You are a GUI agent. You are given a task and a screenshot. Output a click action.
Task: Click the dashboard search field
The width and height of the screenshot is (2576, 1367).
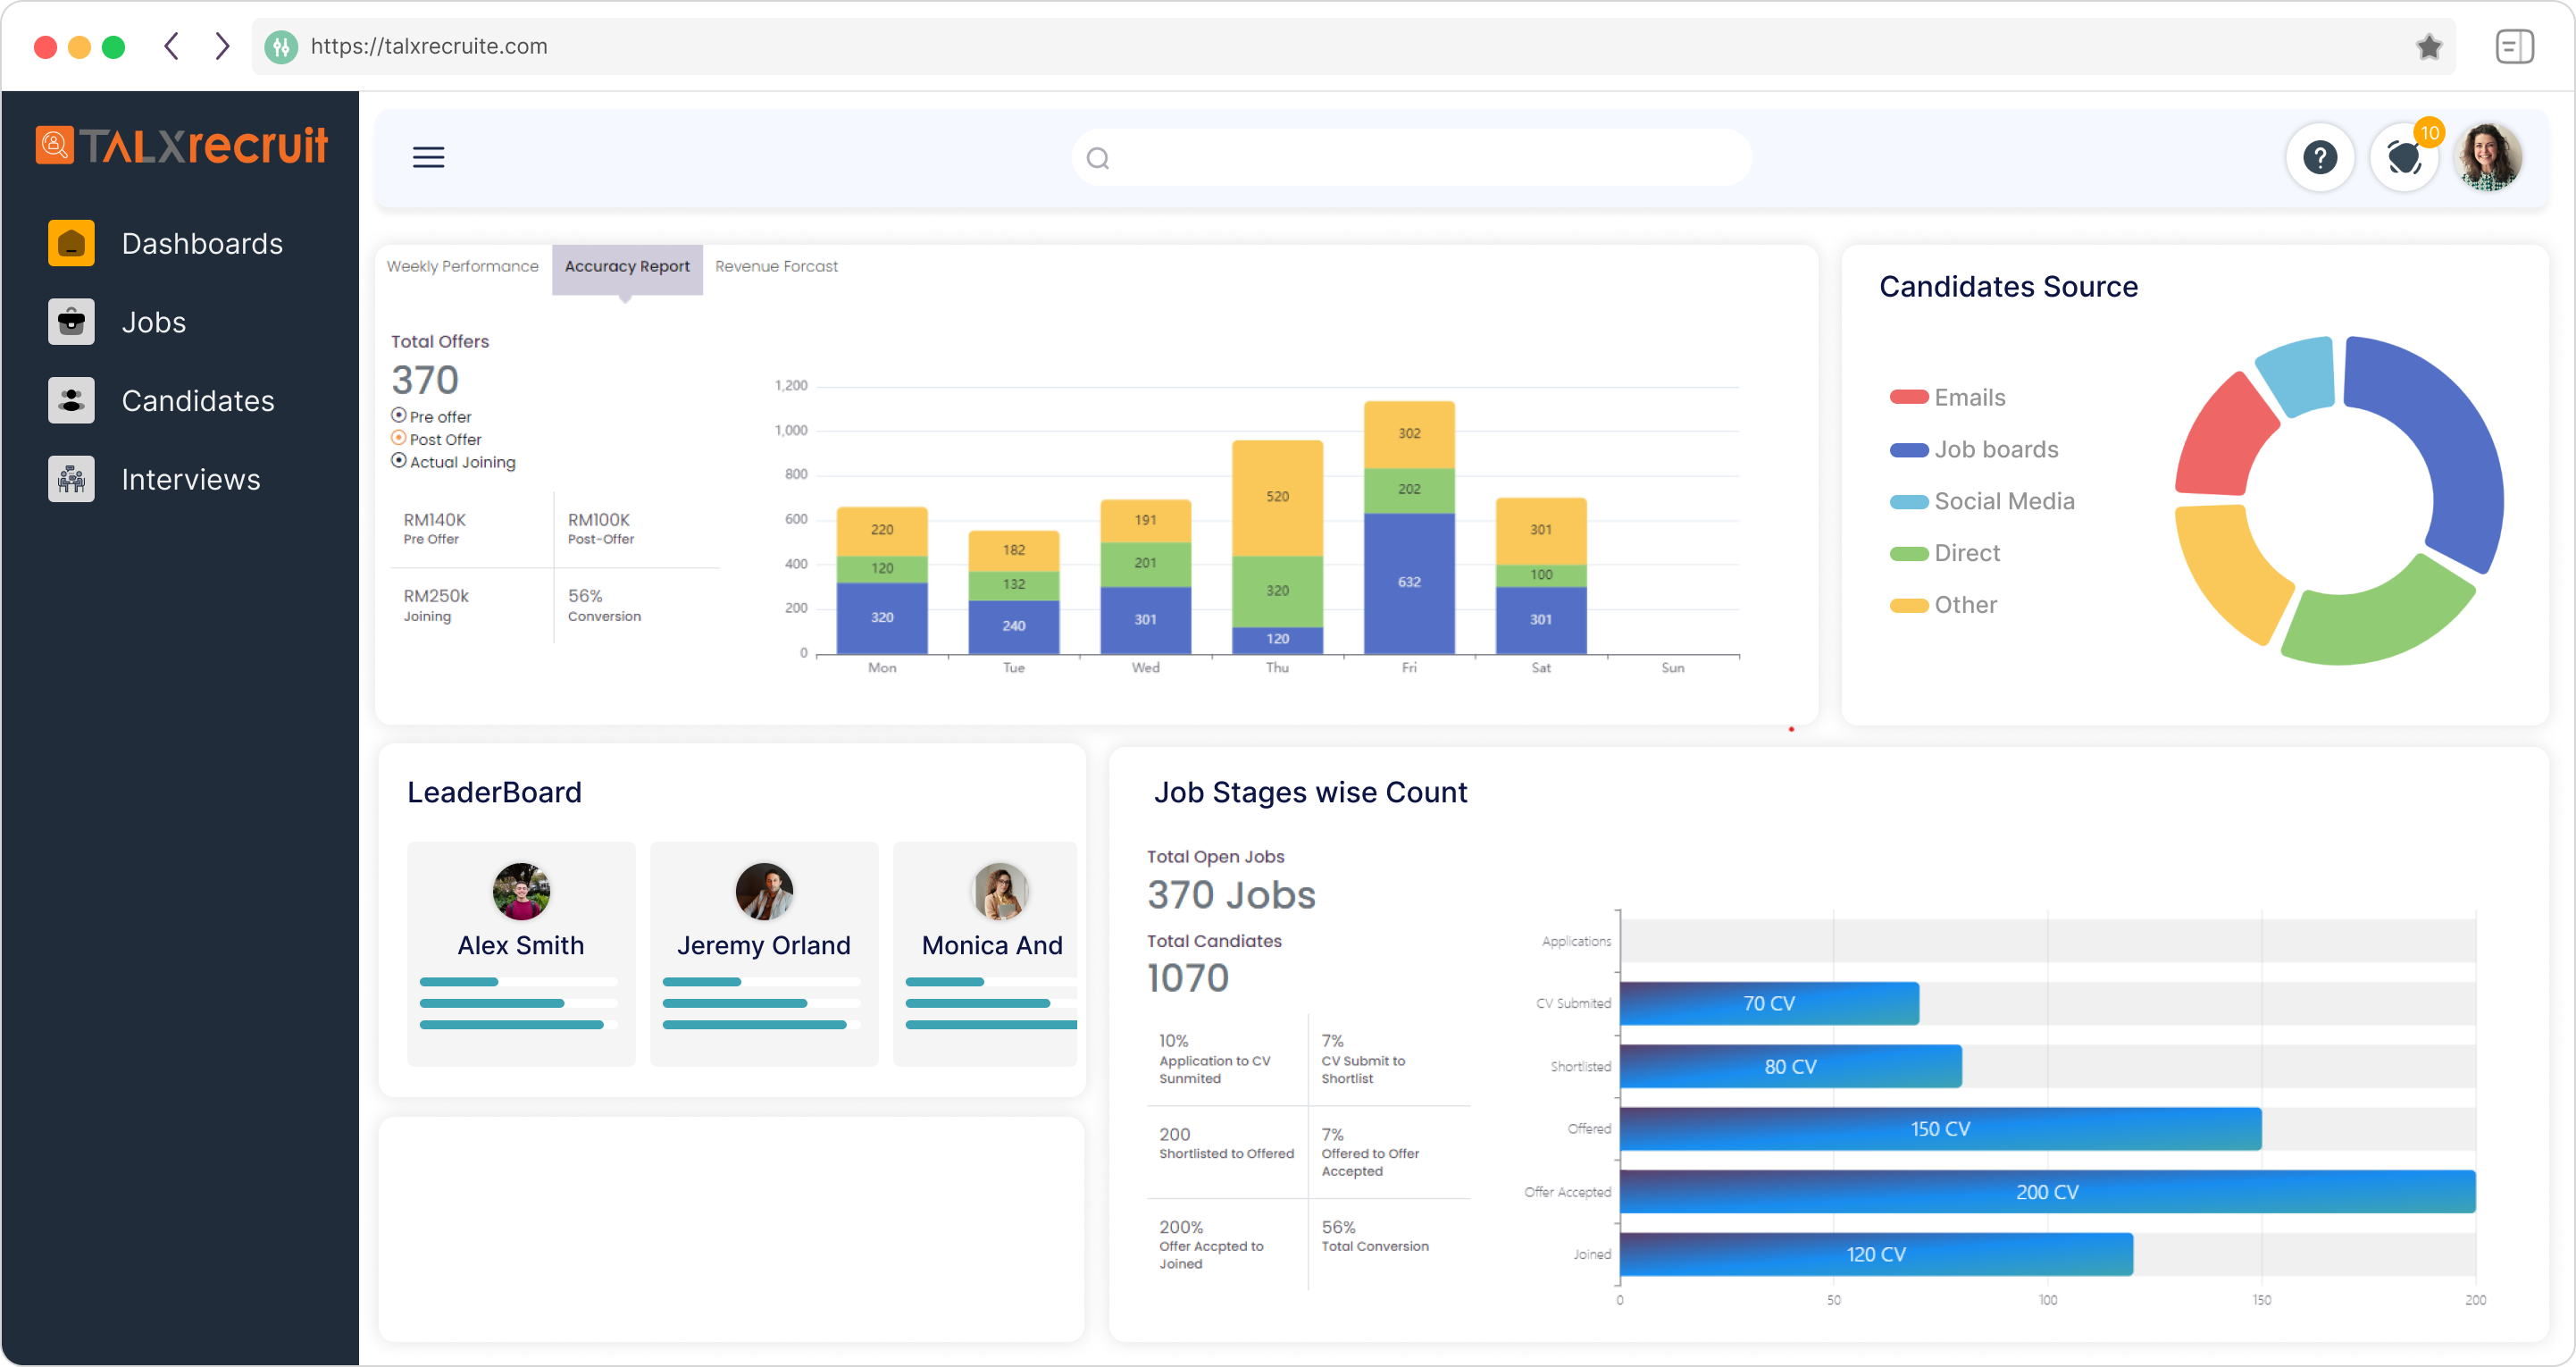tap(1410, 158)
